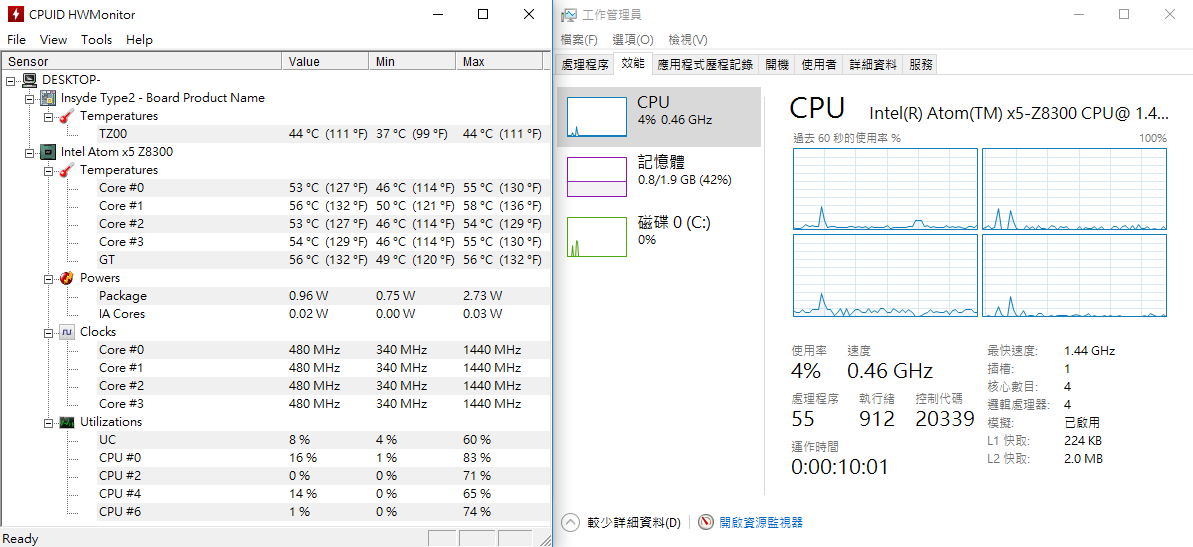This screenshot has width=1193, height=547.
Task: Open Task Manager 檔案(F) menu
Action: click(x=579, y=40)
